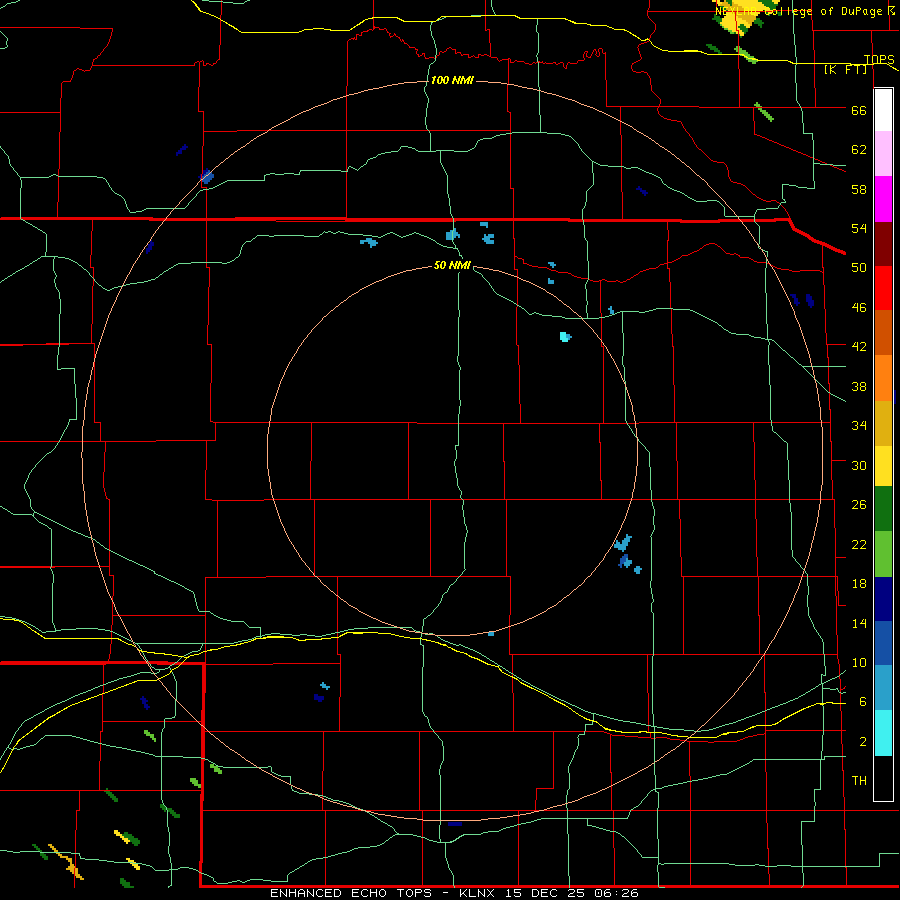Click the legend value '42'

point(859,347)
